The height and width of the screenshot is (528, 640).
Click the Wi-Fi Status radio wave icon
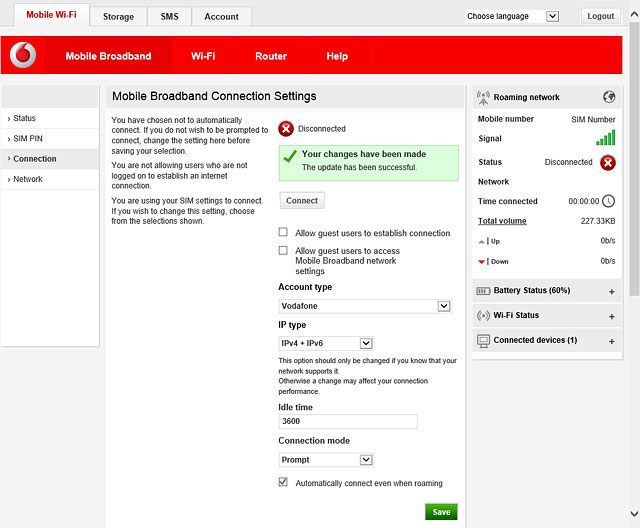[x=483, y=315]
